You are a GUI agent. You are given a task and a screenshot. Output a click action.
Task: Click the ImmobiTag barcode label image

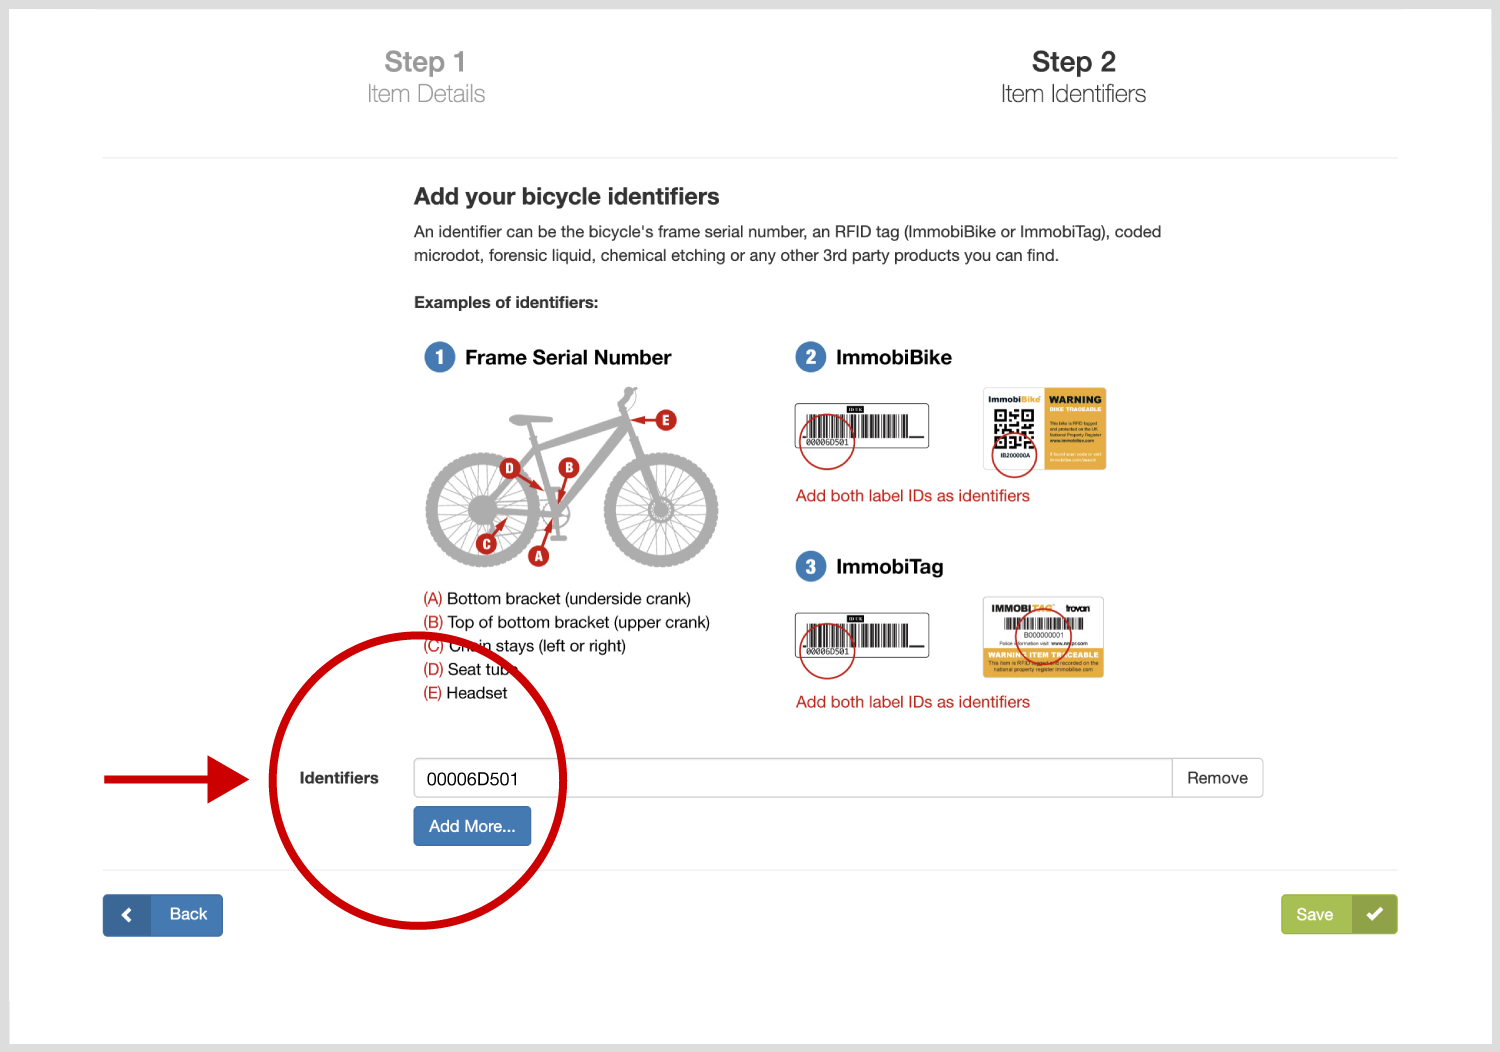point(862,635)
